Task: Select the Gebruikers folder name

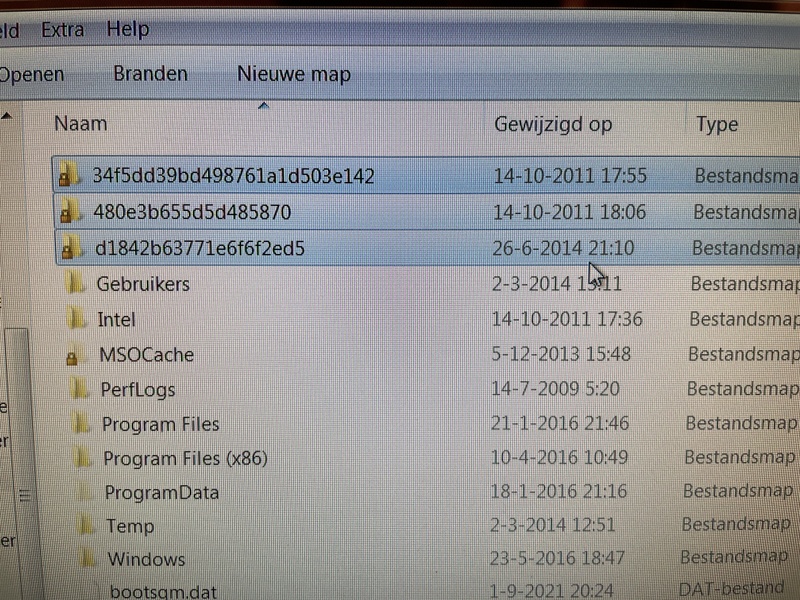Action: (x=143, y=284)
